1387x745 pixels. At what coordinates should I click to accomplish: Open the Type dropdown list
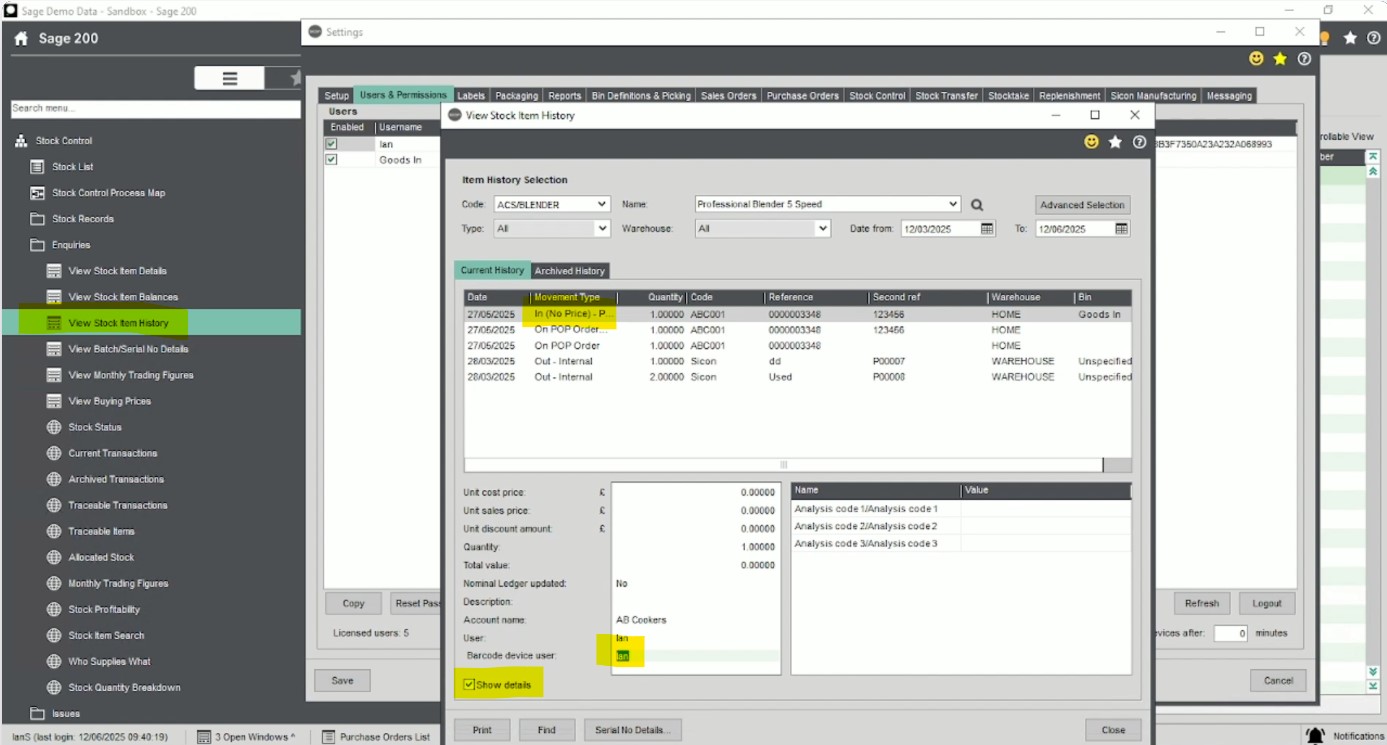601,229
